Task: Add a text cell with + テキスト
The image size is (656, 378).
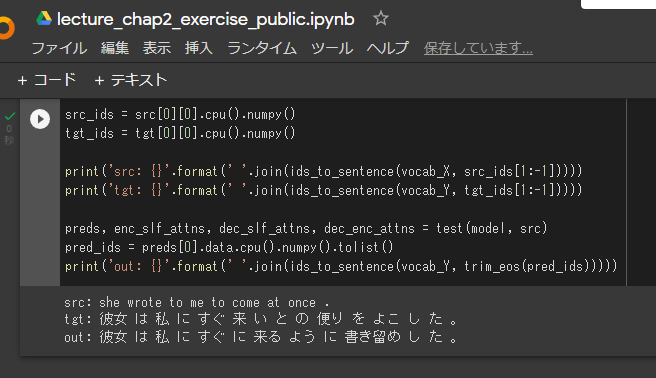Action: pos(131,80)
